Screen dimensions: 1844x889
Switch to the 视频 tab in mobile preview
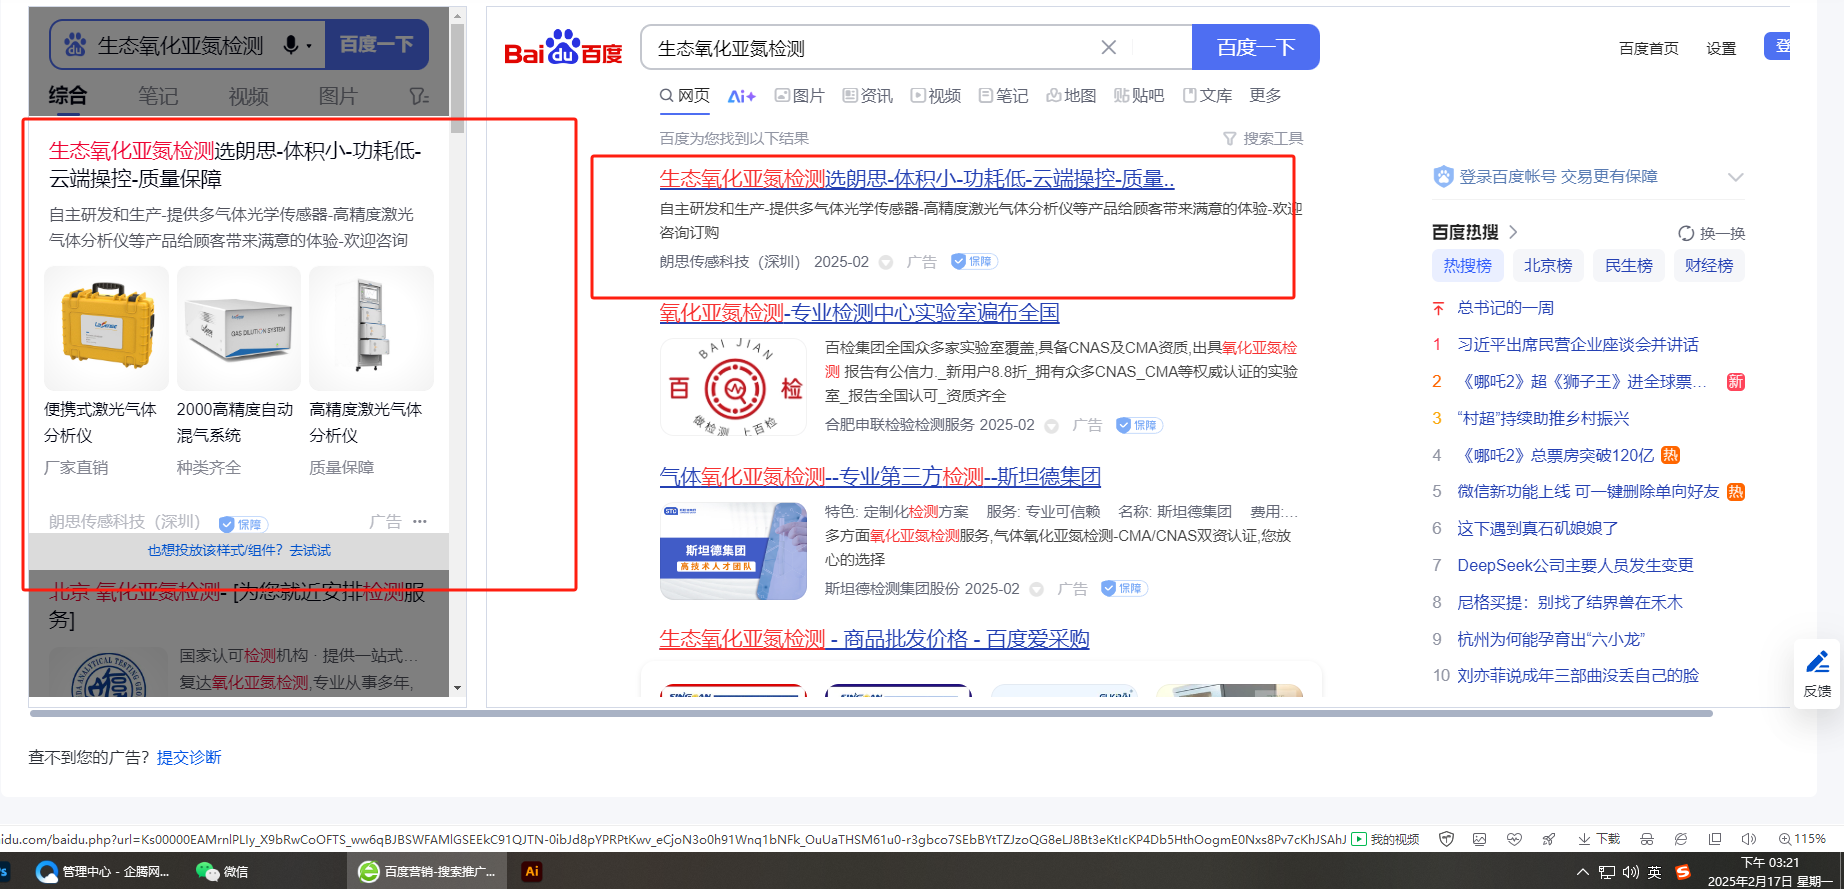point(248,96)
